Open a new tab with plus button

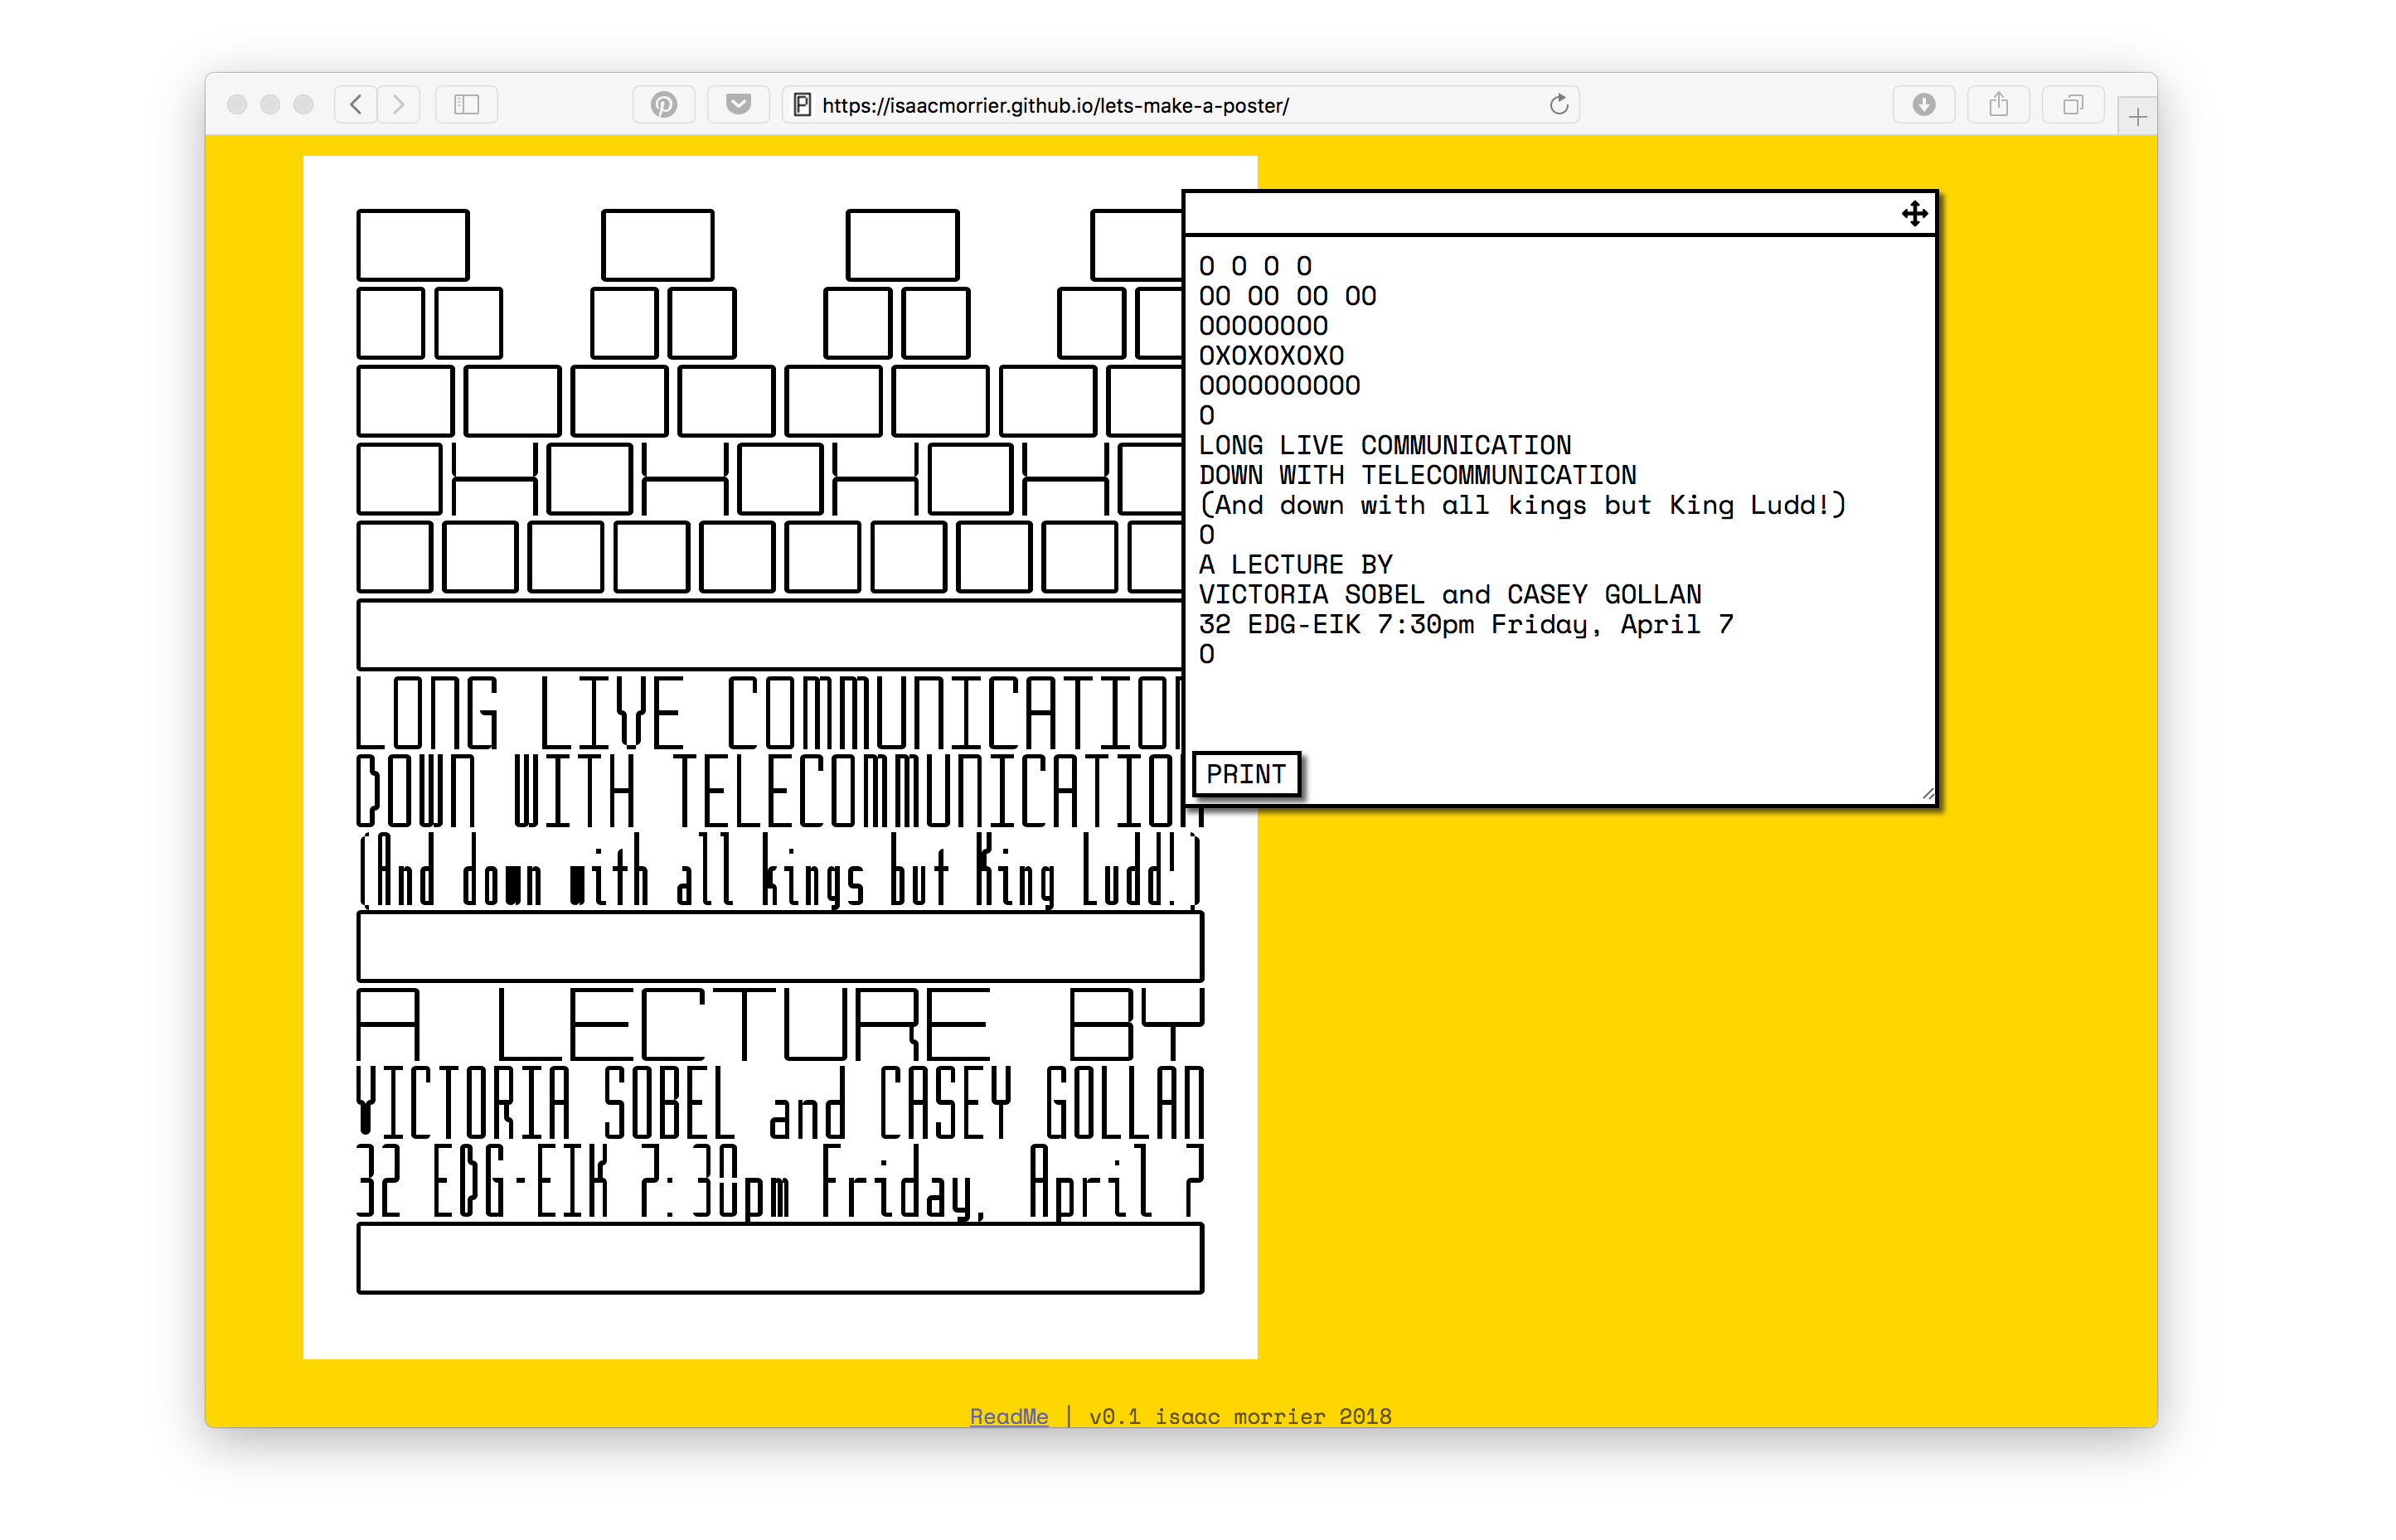pyautogui.click(x=2137, y=117)
